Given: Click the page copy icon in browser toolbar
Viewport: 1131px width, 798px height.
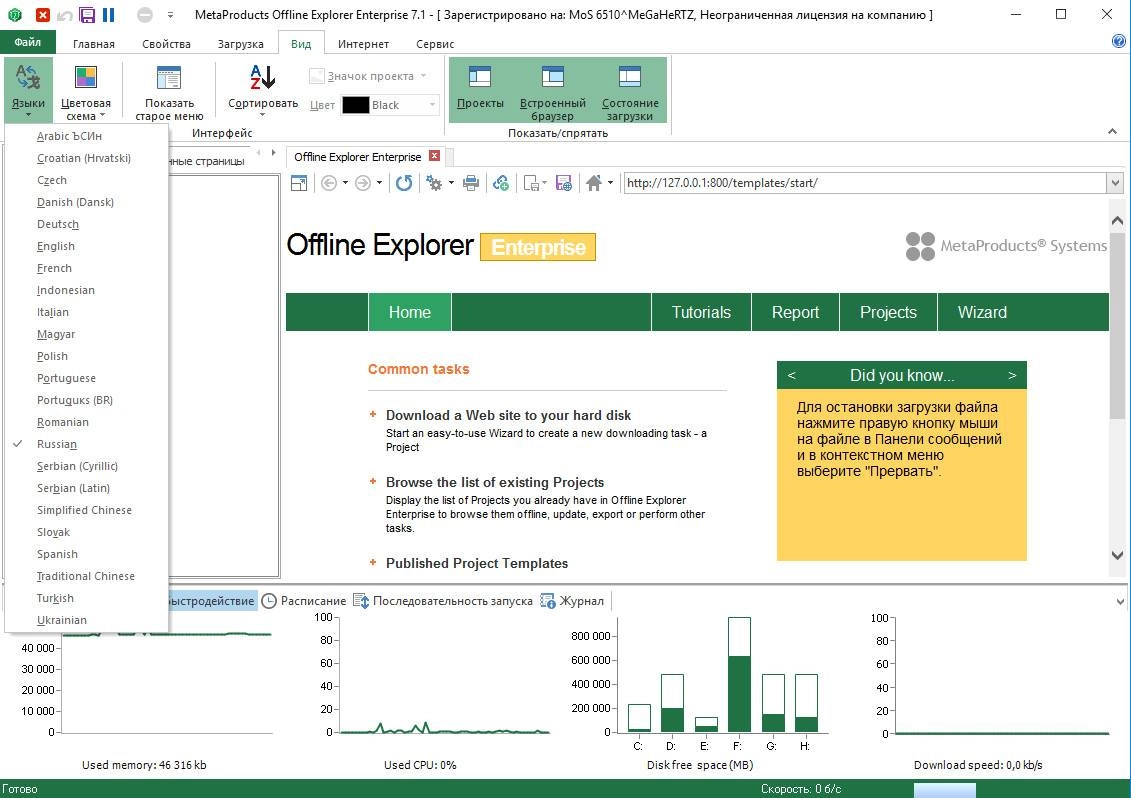Looking at the screenshot, I should pyautogui.click(x=531, y=183).
